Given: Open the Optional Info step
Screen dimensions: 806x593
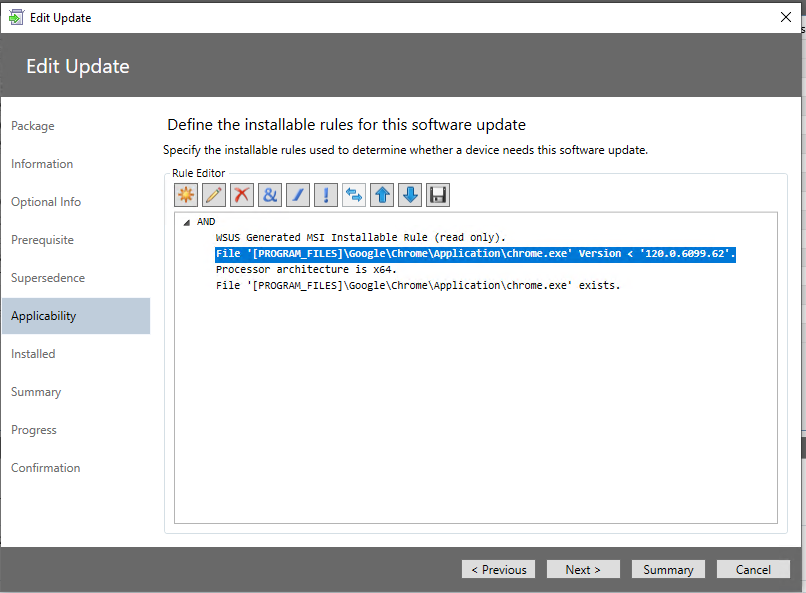Looking at the screenshot, I should point(46,202).
